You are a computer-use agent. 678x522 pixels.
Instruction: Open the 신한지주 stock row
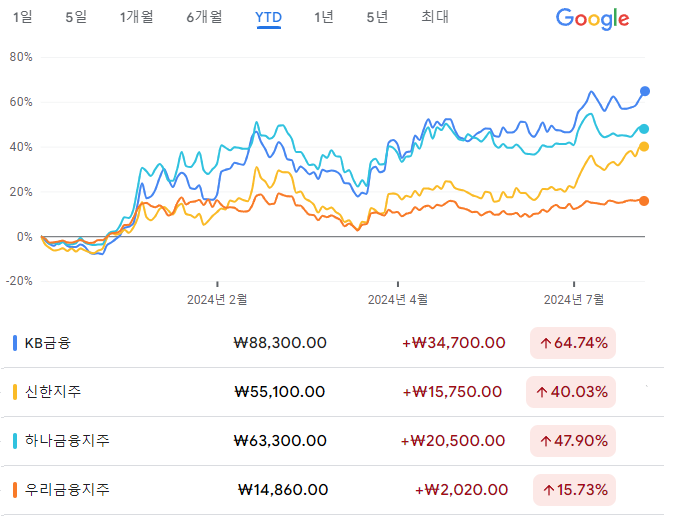(332, 392)
